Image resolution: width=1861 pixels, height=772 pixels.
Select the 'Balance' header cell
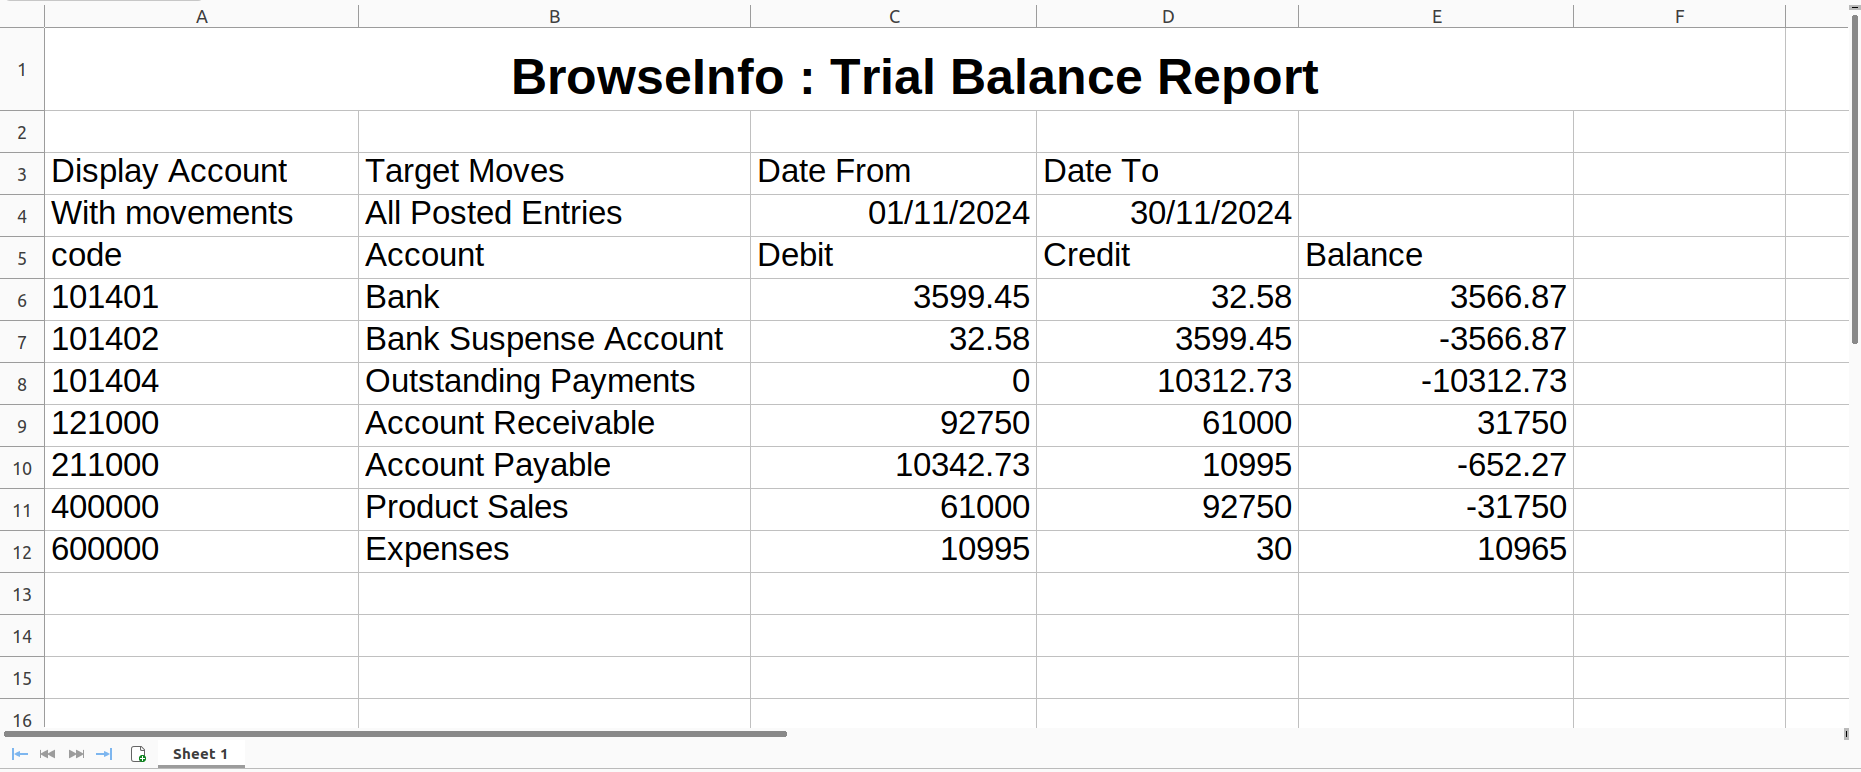coord(1436,257)
